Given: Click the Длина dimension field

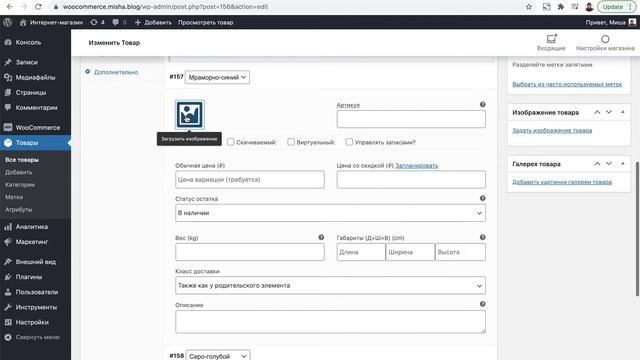Looking at the screenshot, I should click(x=361, y=252).
